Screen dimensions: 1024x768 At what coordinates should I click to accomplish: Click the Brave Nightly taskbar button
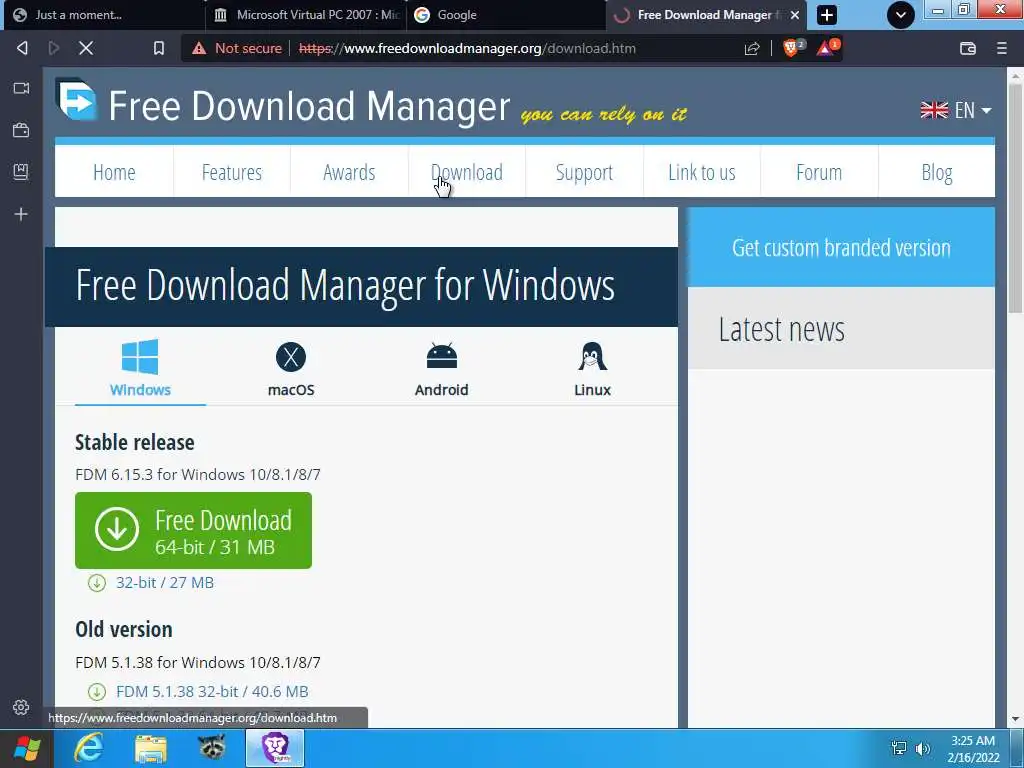pyautogui.click(x=275, y=748)
